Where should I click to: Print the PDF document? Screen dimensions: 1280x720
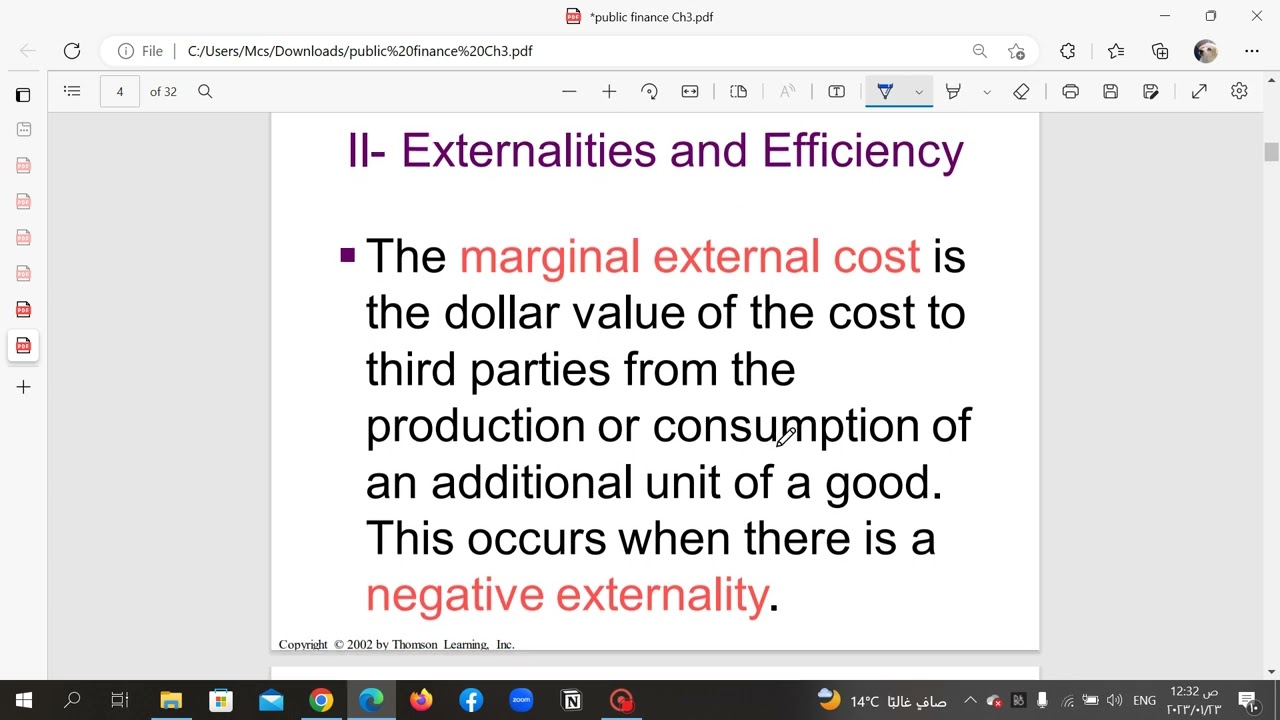[1071, 91]
